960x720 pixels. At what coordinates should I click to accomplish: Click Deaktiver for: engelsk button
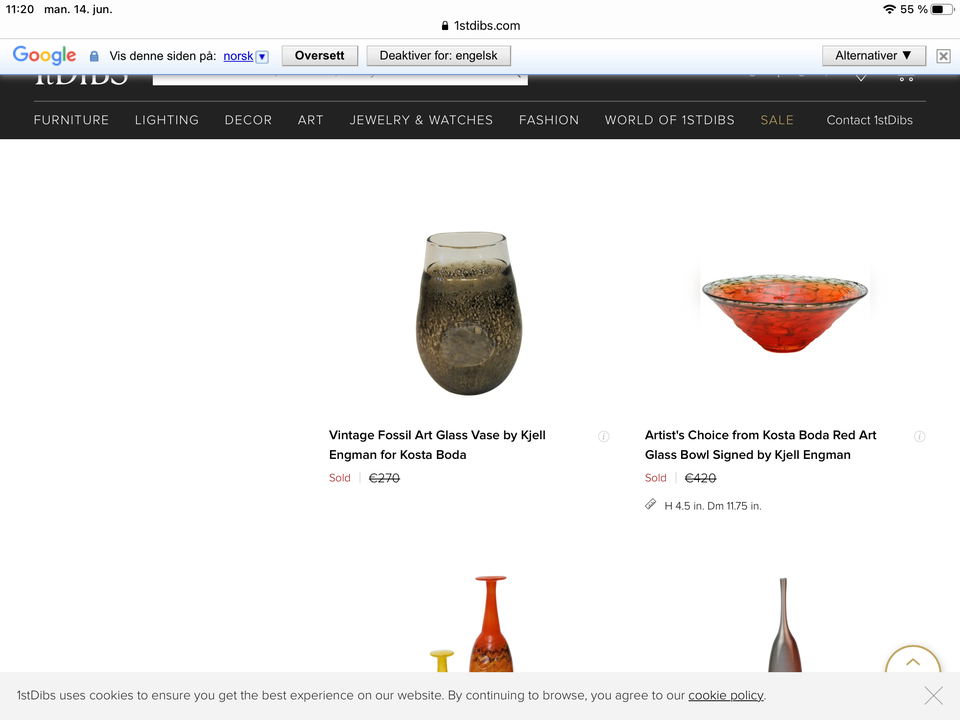[438, 56]
